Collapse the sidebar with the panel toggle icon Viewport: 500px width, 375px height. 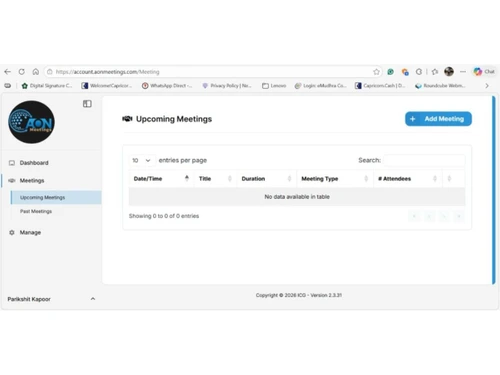87,104
